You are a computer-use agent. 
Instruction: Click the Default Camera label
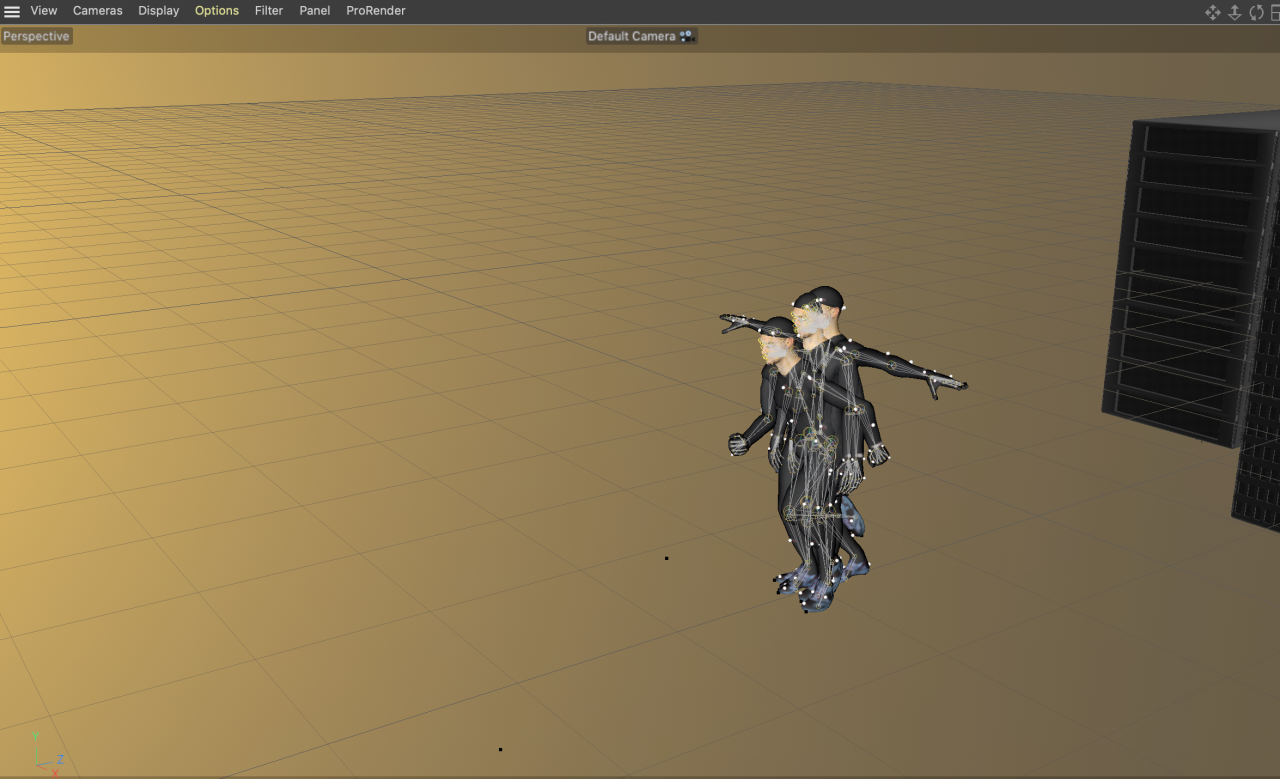click(631, 36)
